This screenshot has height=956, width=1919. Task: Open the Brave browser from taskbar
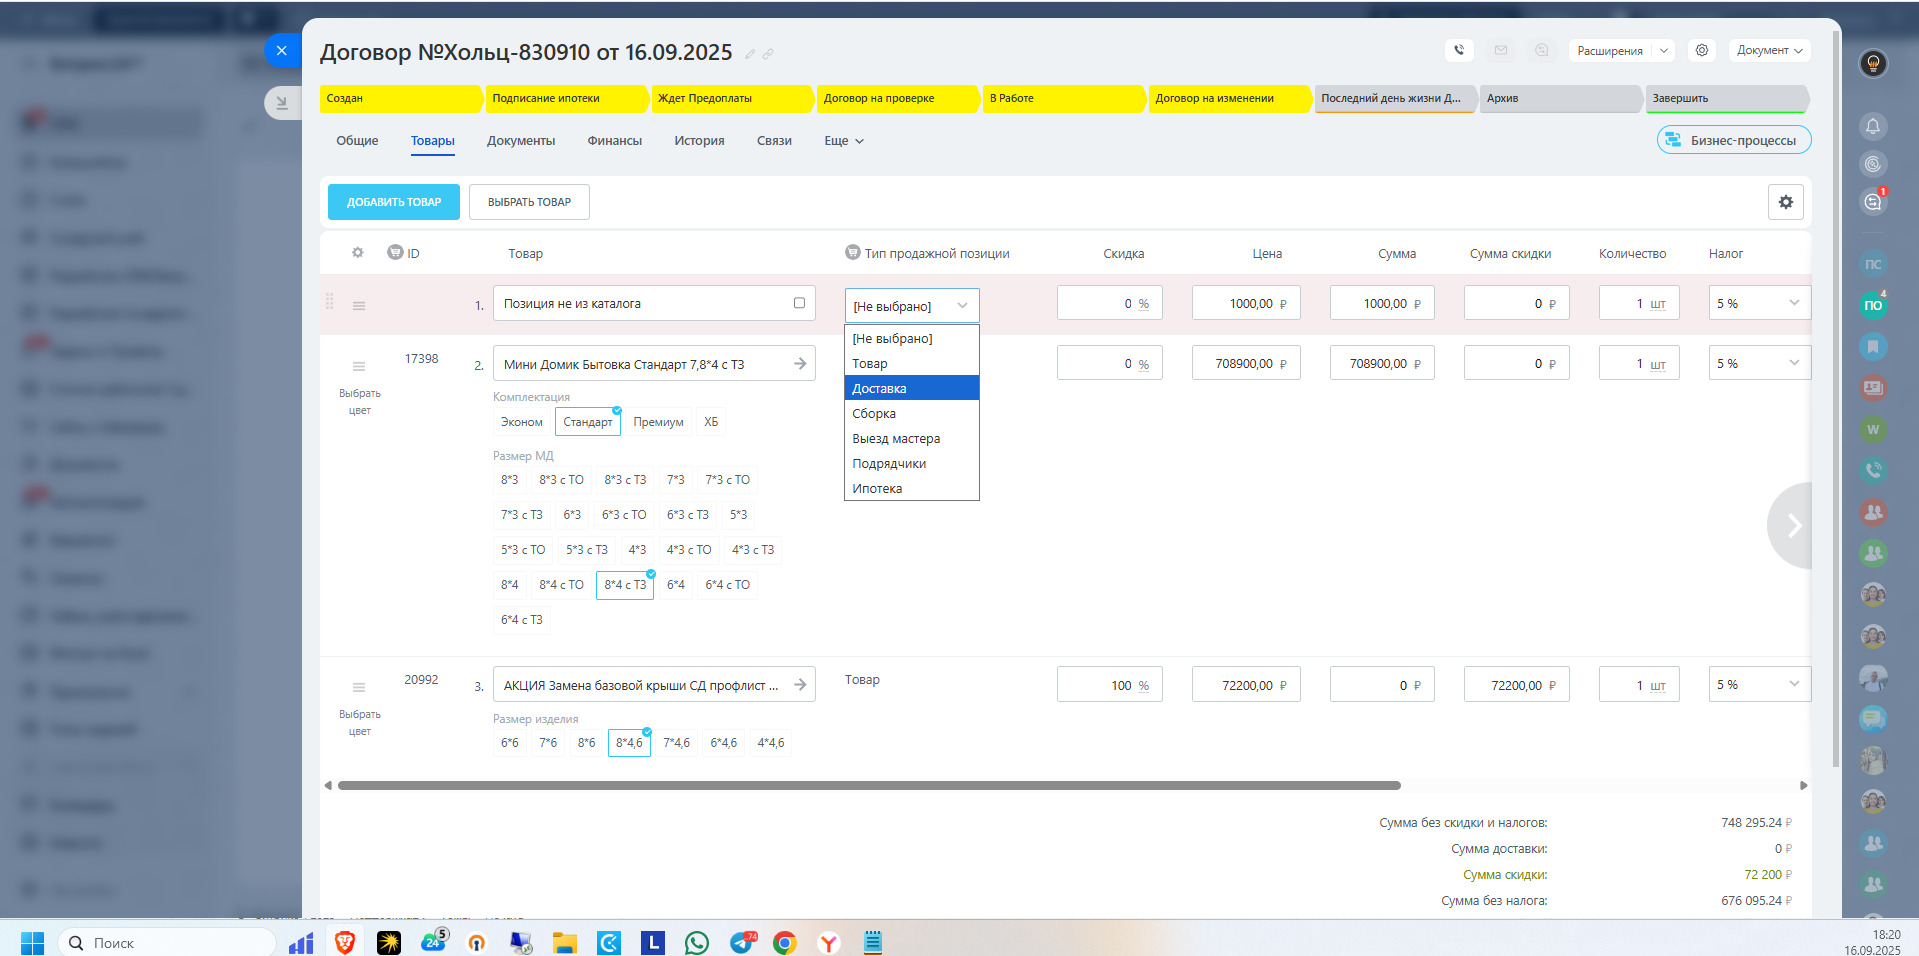click(345, 942)
